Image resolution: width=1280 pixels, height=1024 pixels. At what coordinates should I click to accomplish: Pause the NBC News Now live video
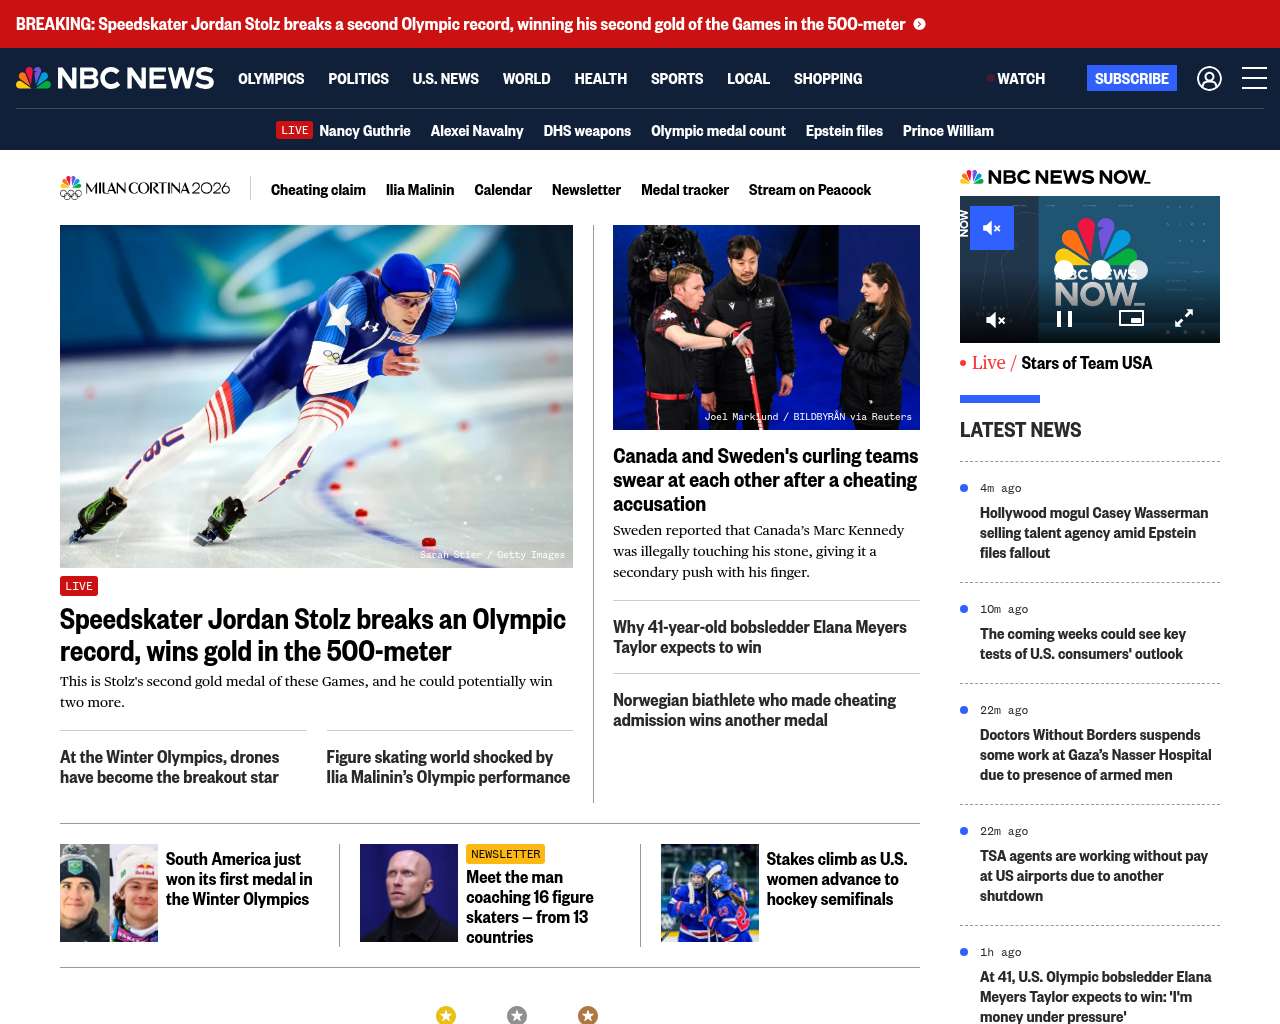coord(1065,319)
